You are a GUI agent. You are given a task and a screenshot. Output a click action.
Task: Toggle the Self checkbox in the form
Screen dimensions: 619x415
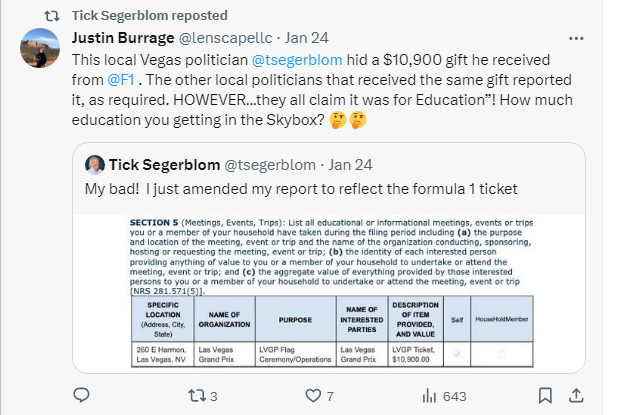[457, 353]
